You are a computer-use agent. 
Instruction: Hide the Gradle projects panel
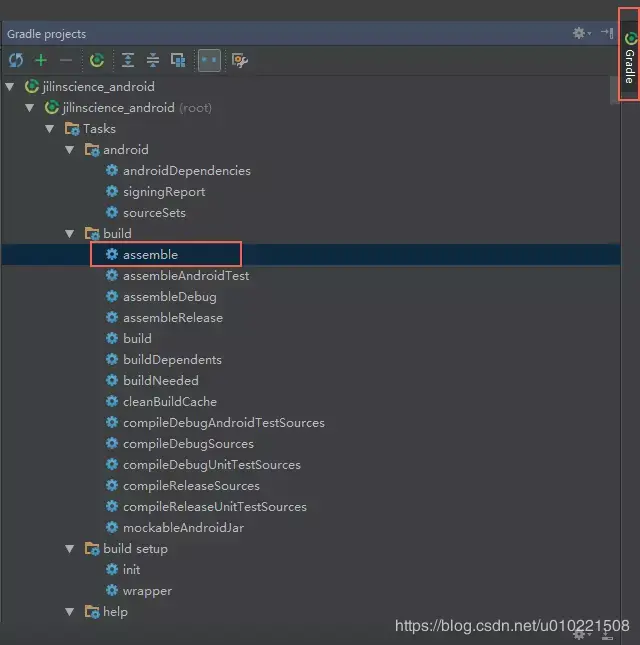607,32
